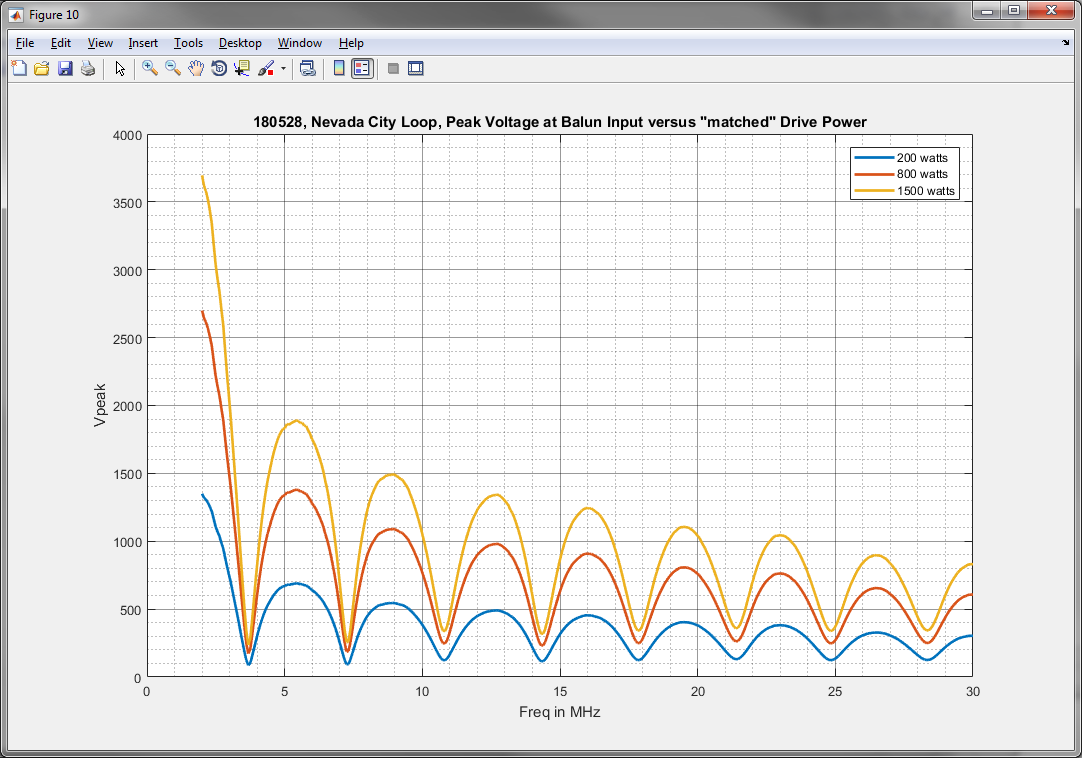This screenshot has width=1082, height=758.
Task: Open the View menu
Action: point(100,43)
